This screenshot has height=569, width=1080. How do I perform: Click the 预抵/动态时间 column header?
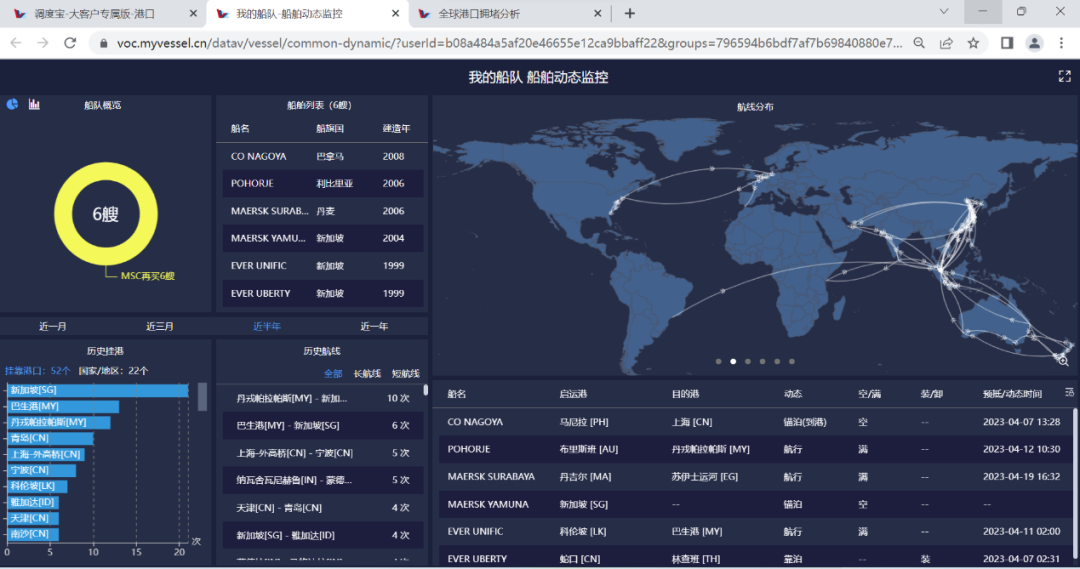(x=1012, y=394)
